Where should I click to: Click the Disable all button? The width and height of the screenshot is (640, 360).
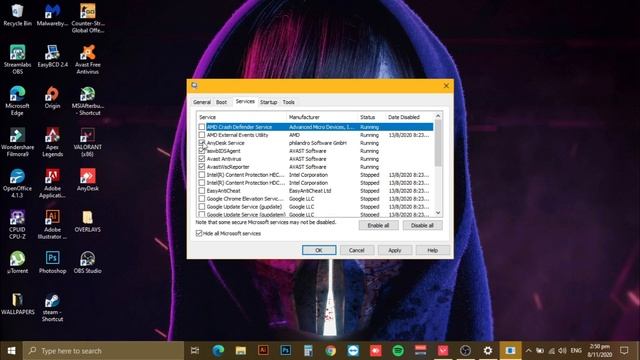[422, 225]
